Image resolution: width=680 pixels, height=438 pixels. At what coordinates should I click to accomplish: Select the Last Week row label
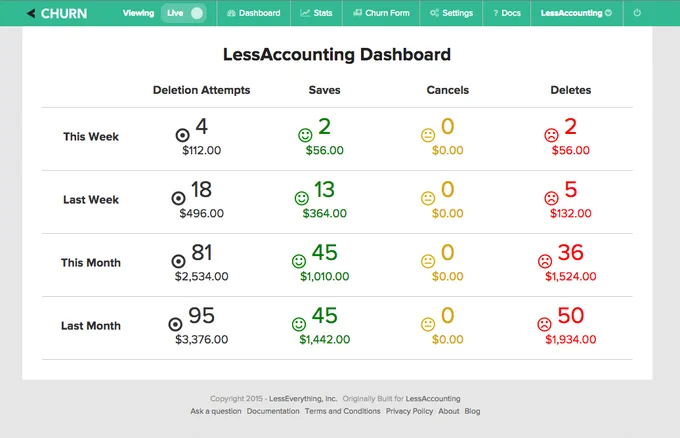[91, 199]
